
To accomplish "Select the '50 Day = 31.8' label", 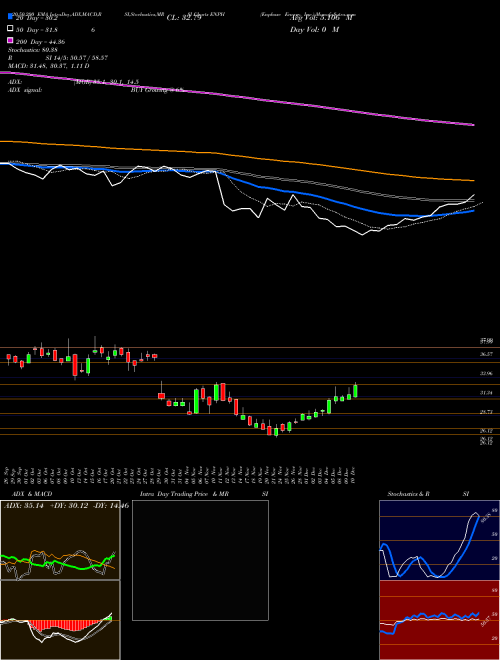I will [37, 30].
